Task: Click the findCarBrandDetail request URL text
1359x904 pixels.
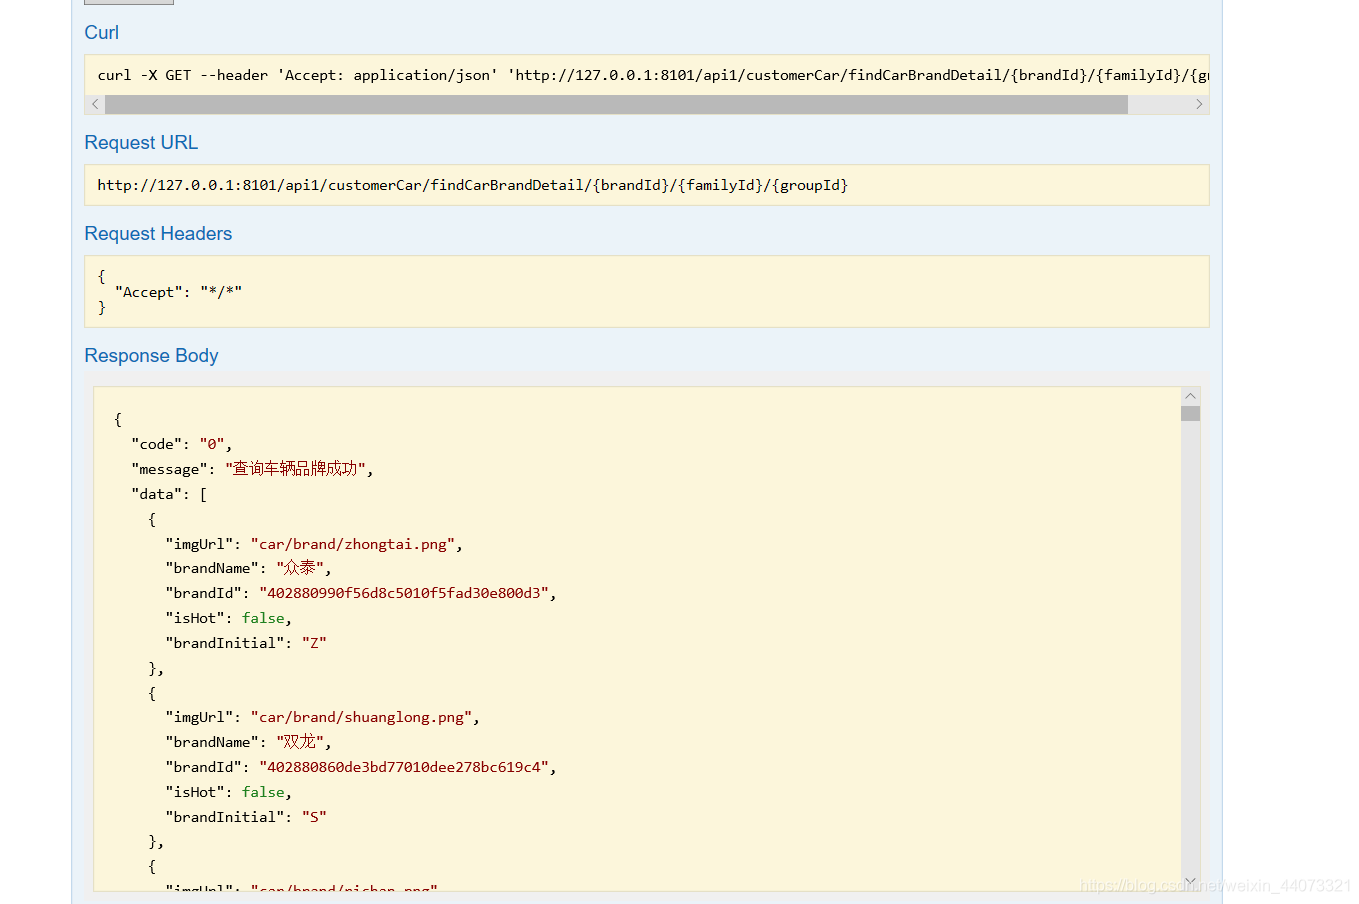Action: tap(472, 185)
